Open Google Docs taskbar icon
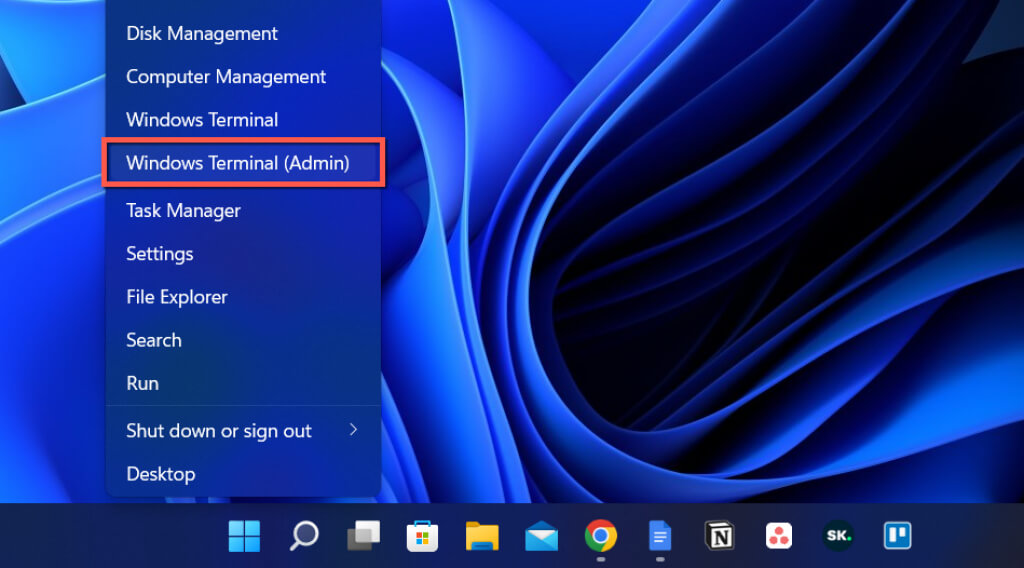Viewport: 1024px width, 568px height. pos(660,536)
